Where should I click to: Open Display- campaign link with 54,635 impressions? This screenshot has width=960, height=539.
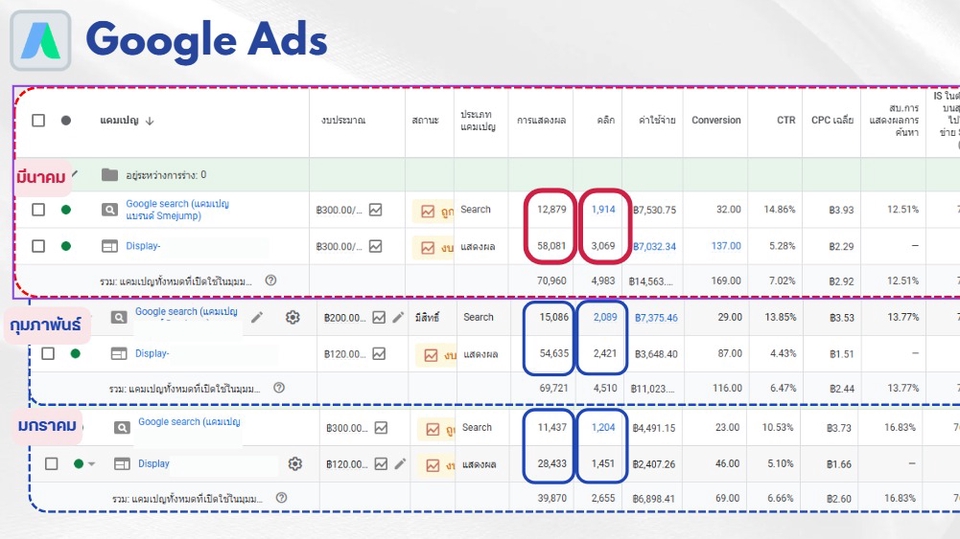[x=152, y=353]
